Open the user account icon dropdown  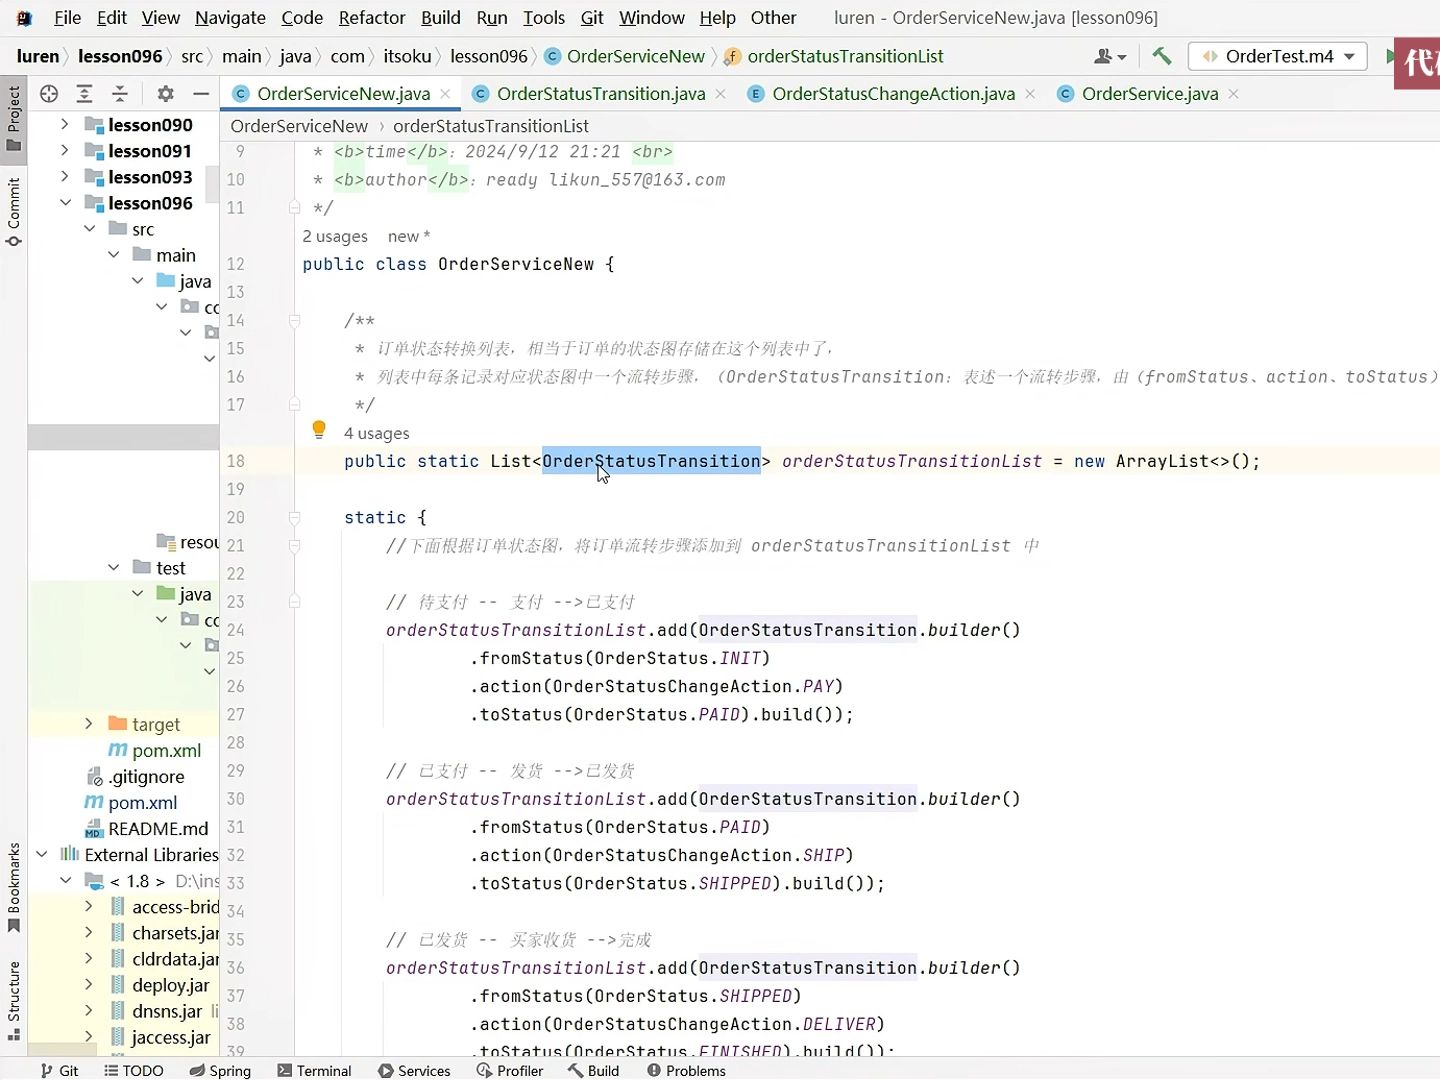[1110, 56]
